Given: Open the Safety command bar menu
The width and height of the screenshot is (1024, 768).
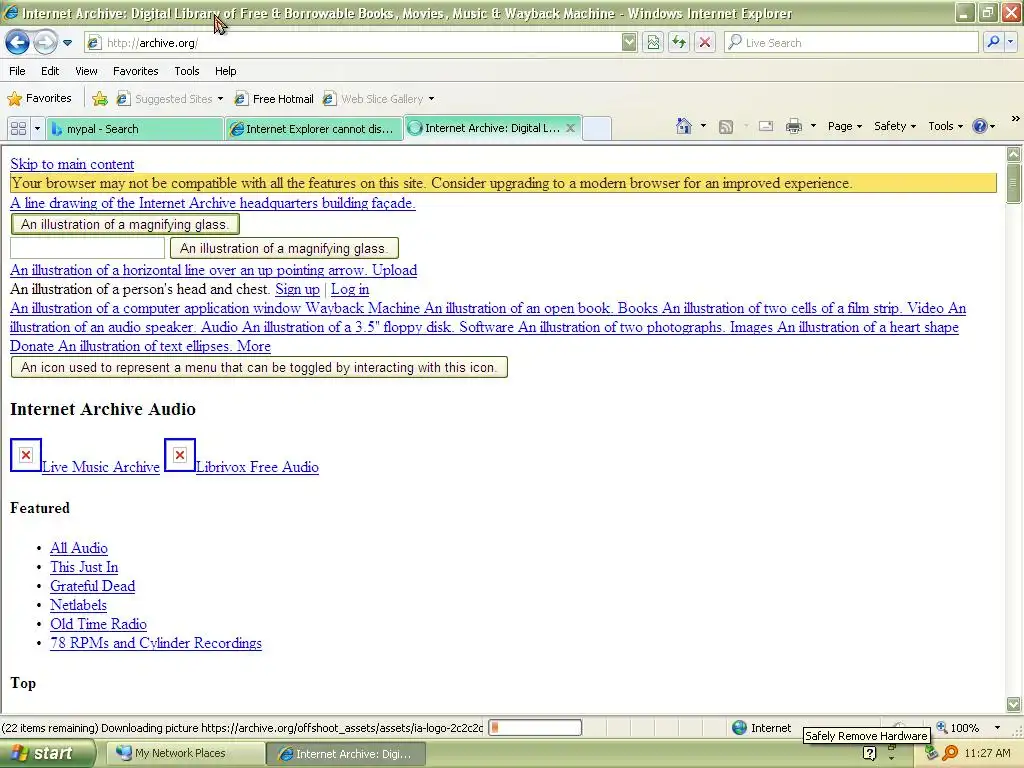Looking at the screenshot, I should tap(895, 127).
